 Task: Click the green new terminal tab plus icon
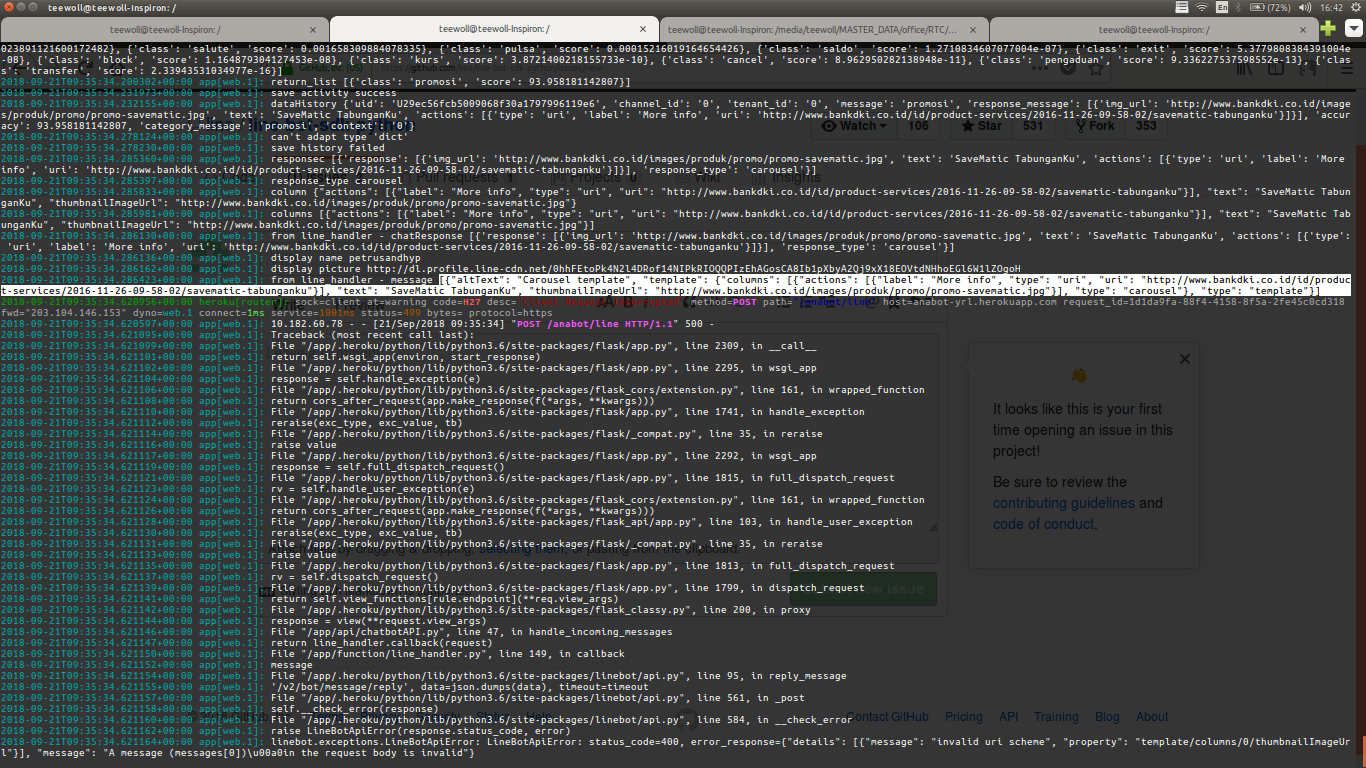pos(1328,28)
